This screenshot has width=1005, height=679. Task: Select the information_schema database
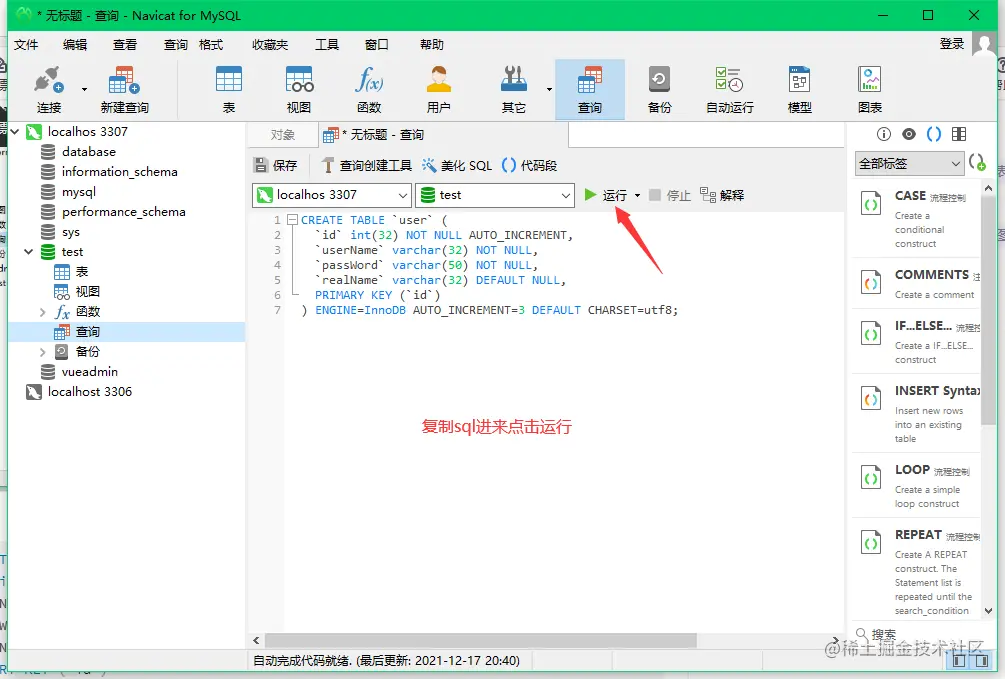[x=119, y=172]
